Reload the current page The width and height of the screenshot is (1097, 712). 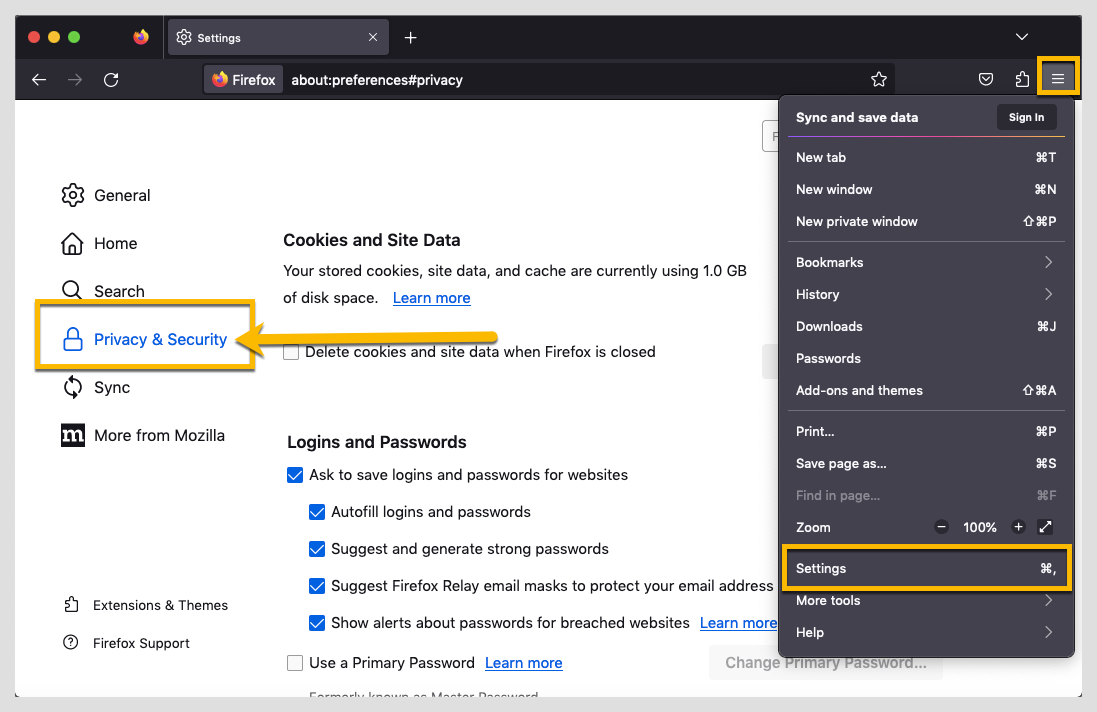pos(111,79)
